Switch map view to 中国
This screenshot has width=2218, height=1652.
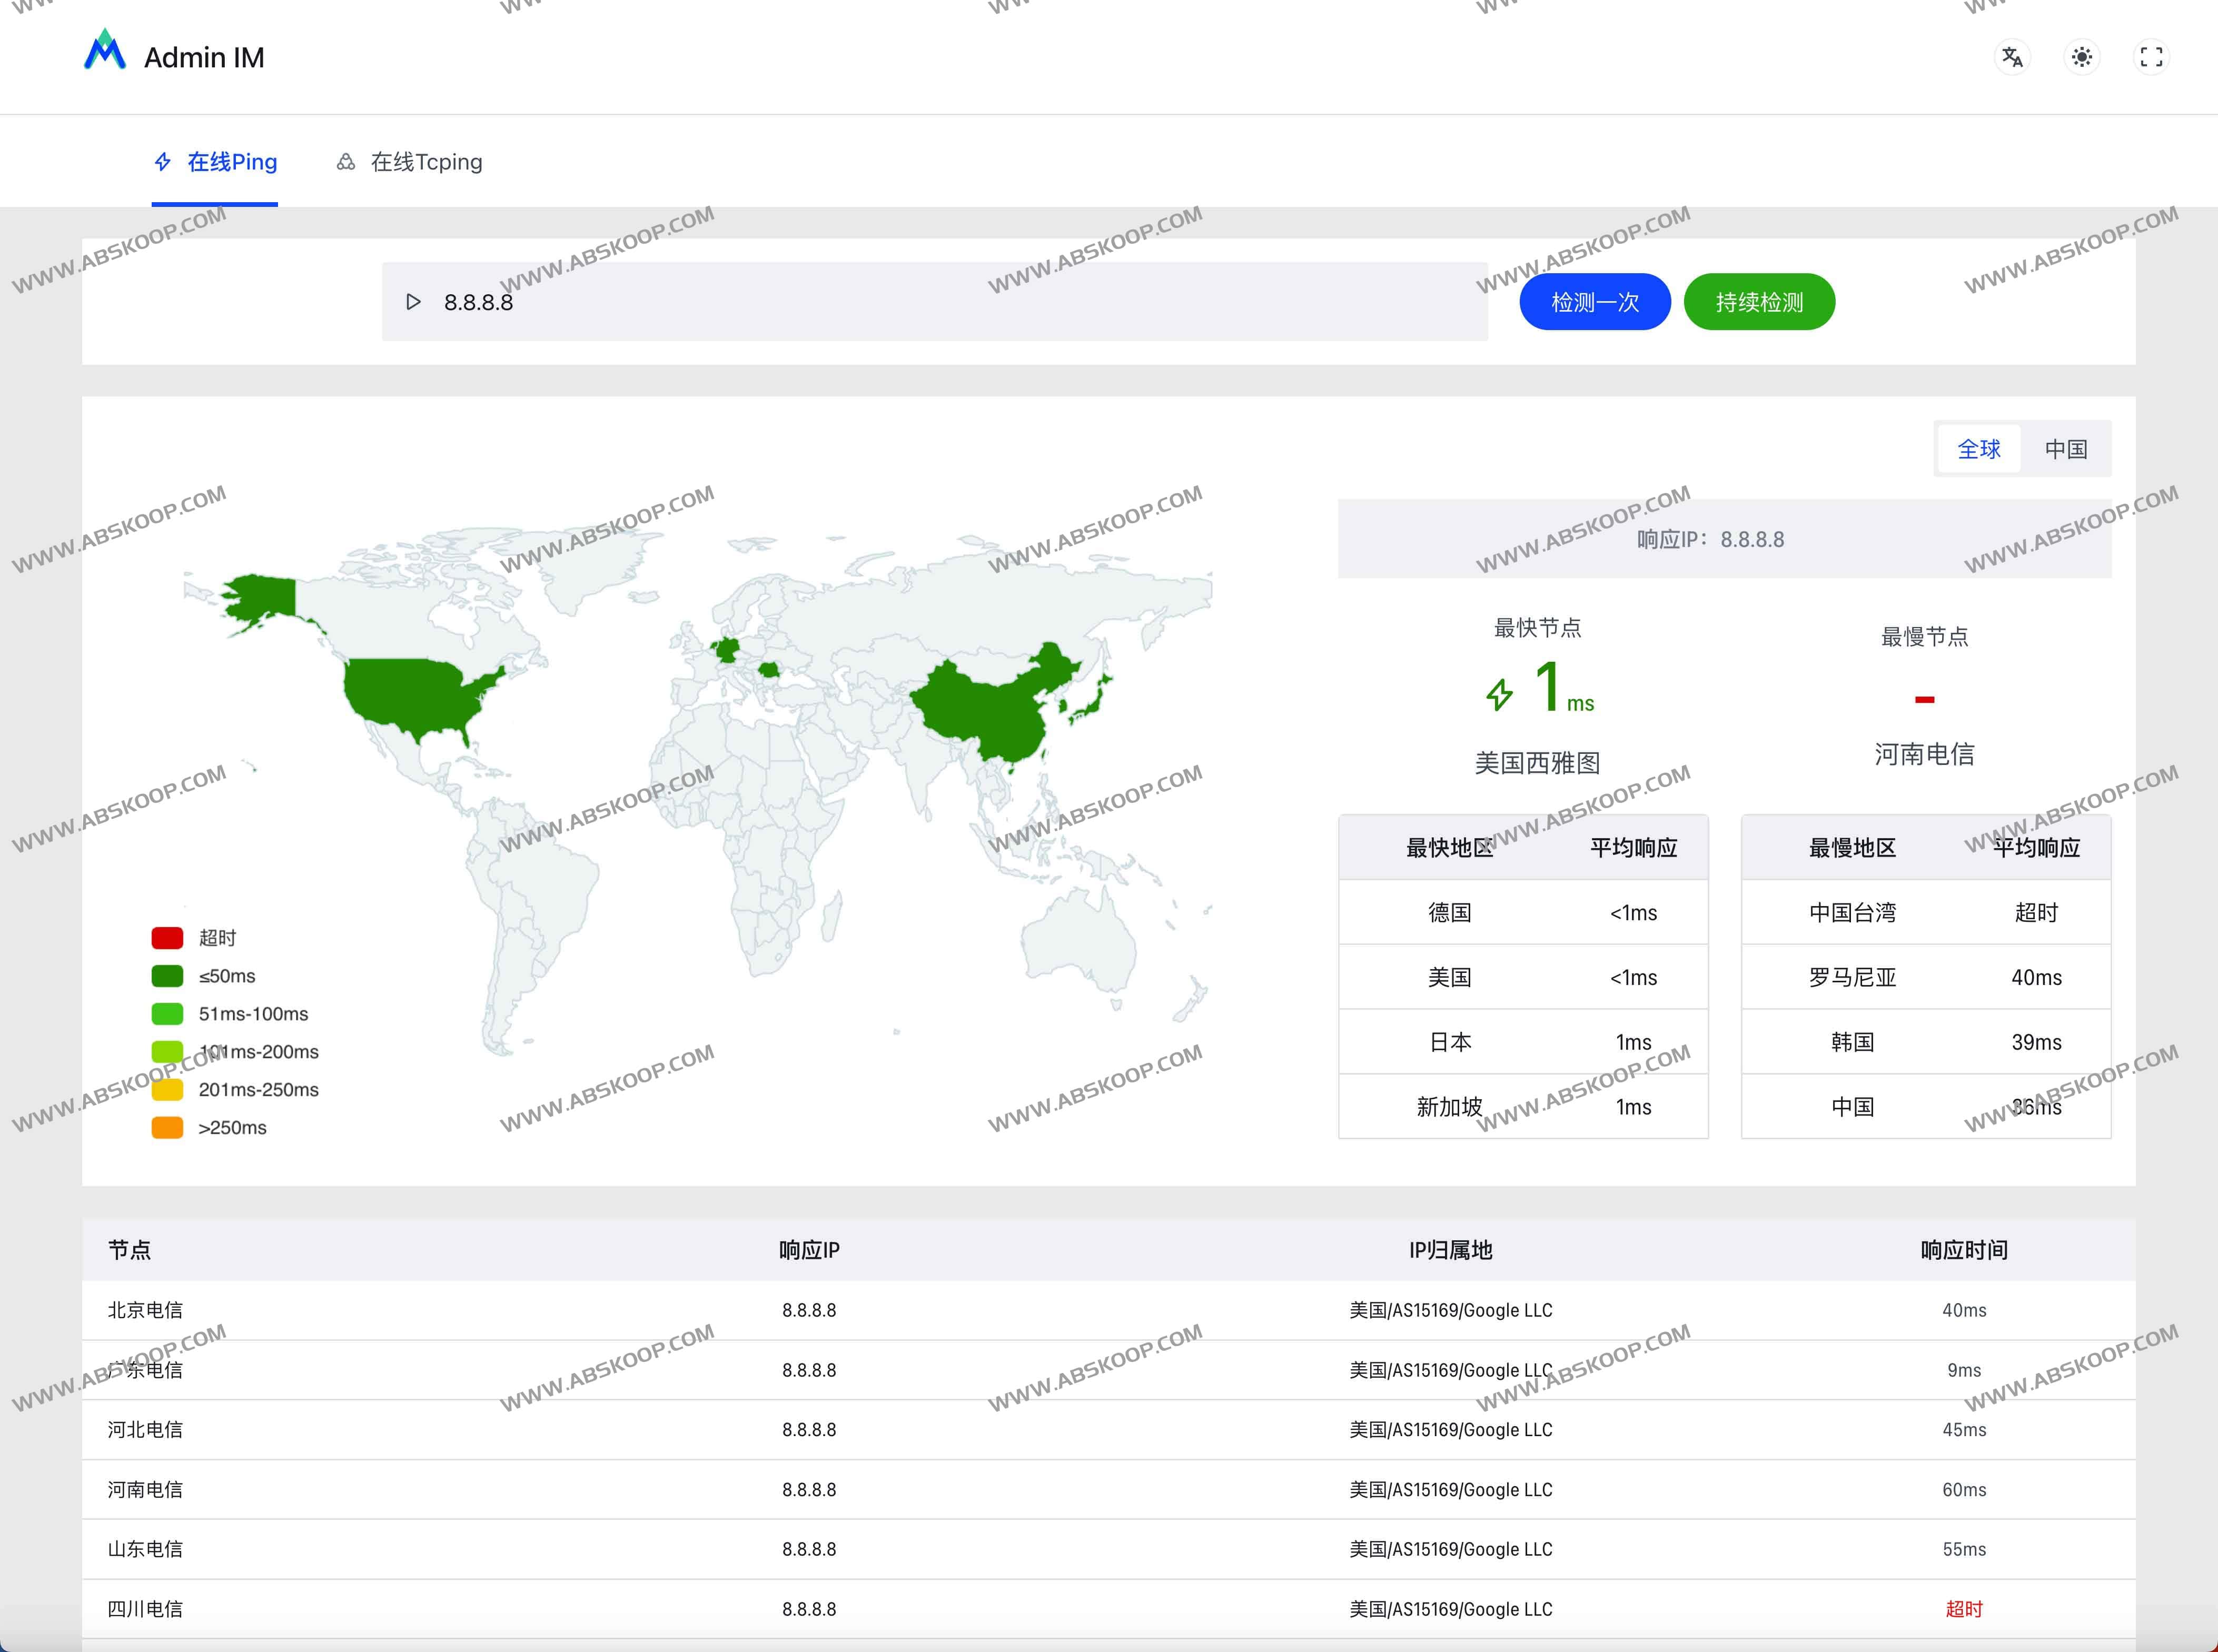(x=2065, y=449)
